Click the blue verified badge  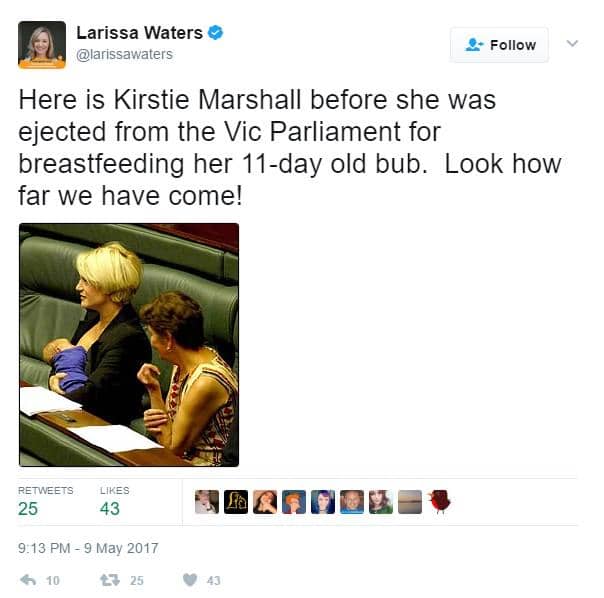point(216,32)
